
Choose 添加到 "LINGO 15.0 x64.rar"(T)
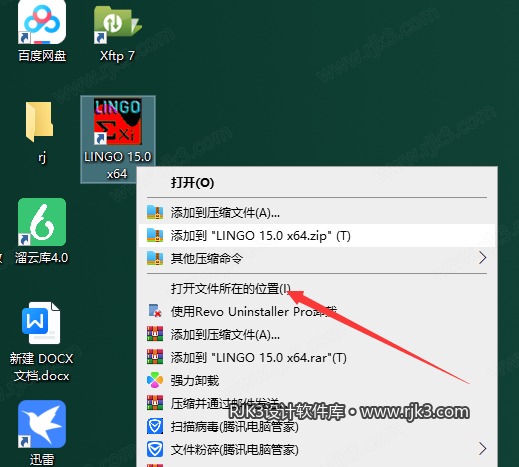coord(317,357)
